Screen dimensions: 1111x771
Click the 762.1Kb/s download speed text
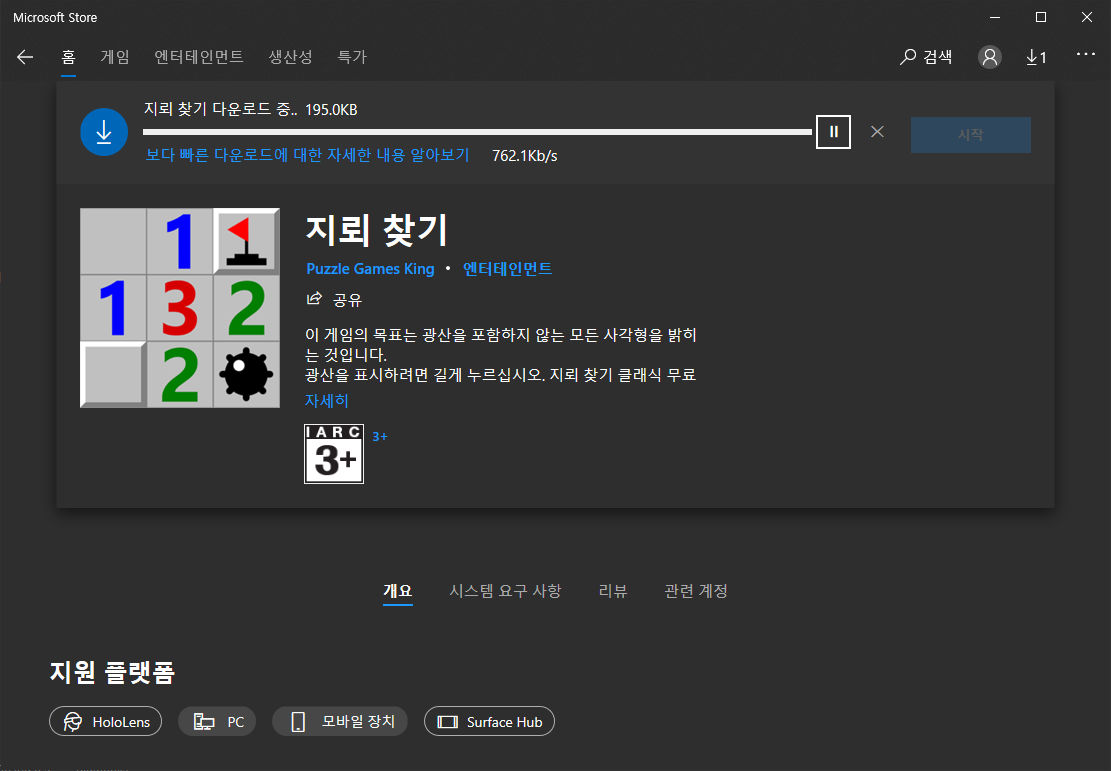click(x=525, y=156)
